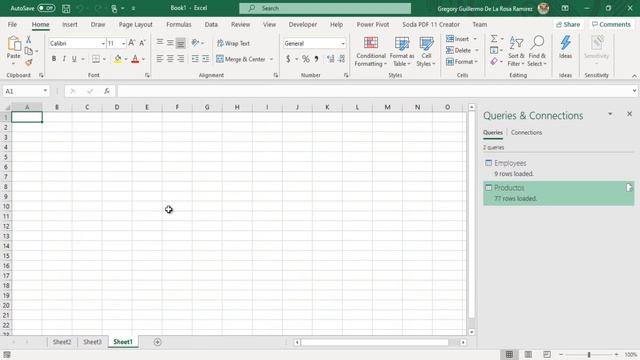Screen dimensions: 640x360
Task: Toggle Align Right
Action: coord(180,59)
